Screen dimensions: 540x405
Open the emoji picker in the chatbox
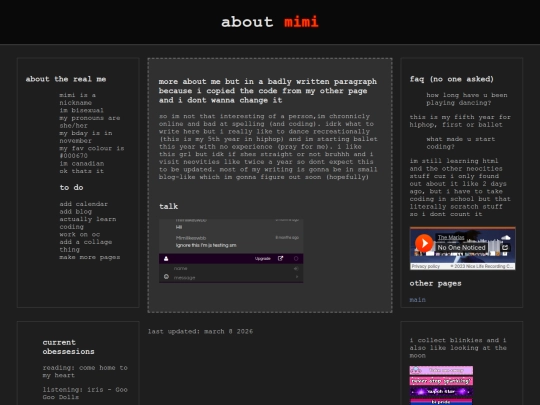point(166,277)
